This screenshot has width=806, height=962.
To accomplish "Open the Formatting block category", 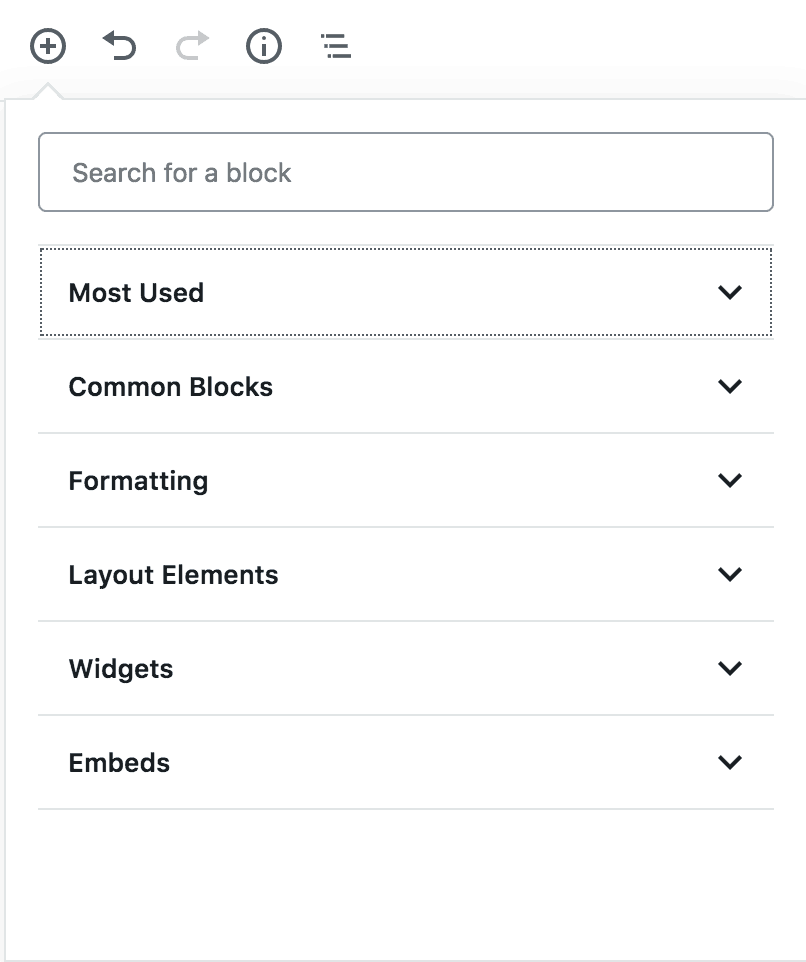I will [x=405, y=481].
